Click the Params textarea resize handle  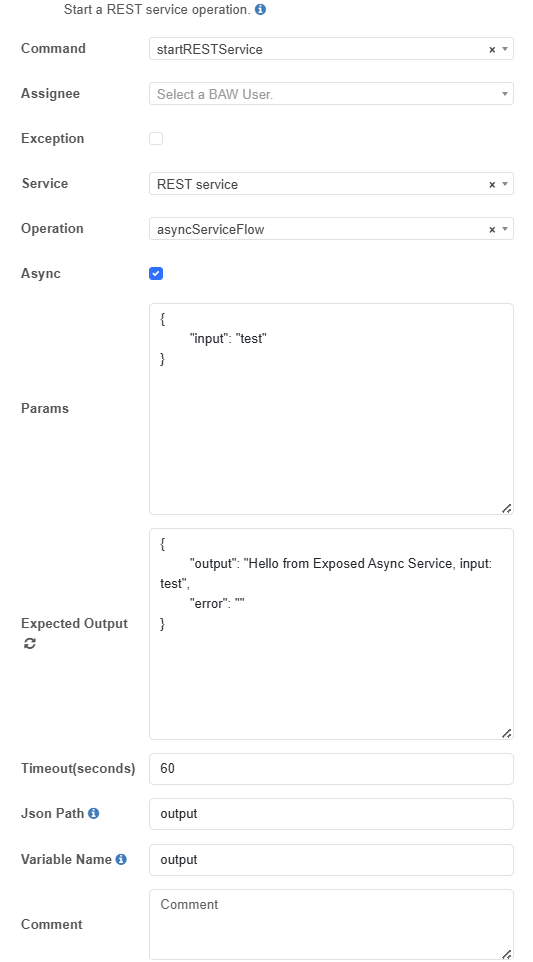click(507, 508)
